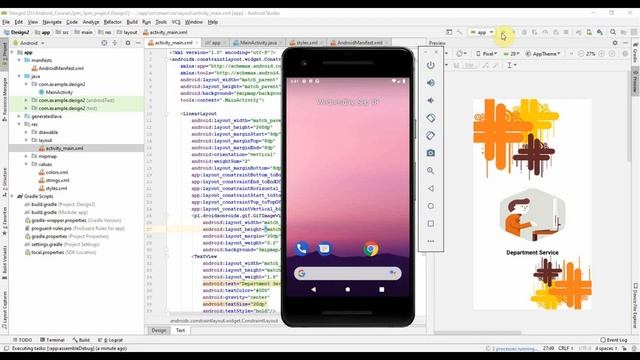Open TODO tool window
Screen dimensions: 640x360
pyautogui.click(x=22, y=340)
